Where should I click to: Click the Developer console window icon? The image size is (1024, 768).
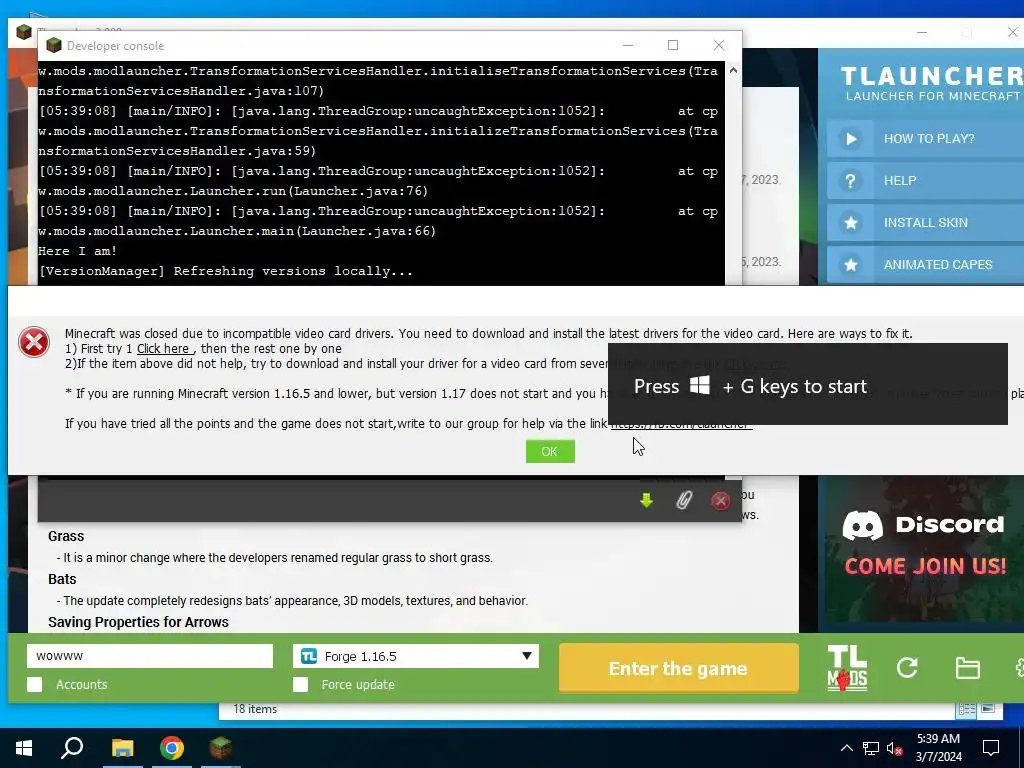pyautogui.click(x=54, y=45)
